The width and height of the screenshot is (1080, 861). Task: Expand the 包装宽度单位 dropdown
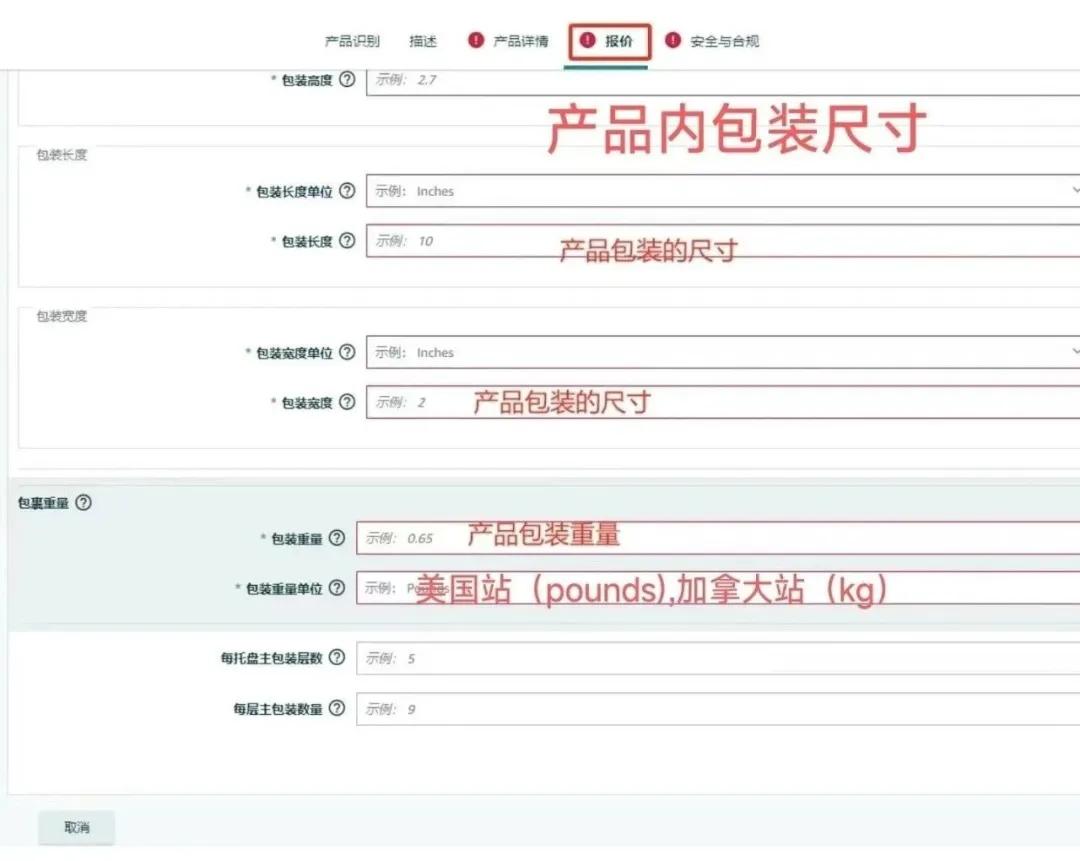coord(1073,352)
